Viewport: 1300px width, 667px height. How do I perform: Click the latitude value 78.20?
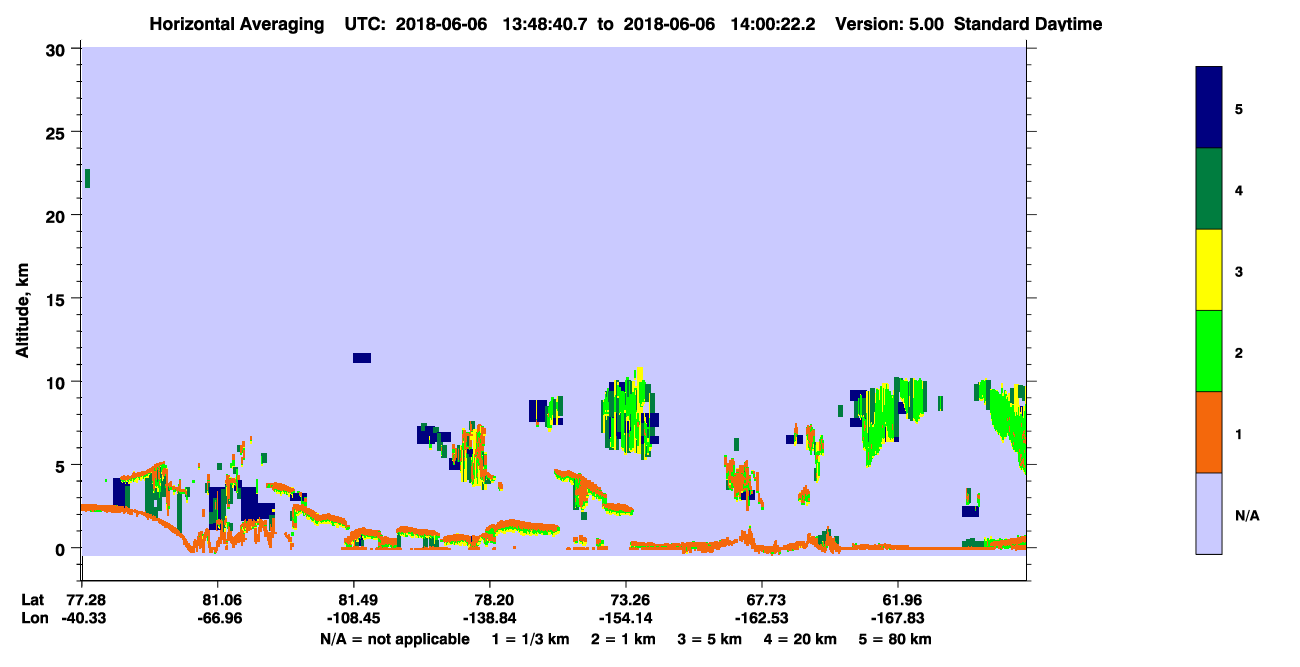tap(490, 600)
